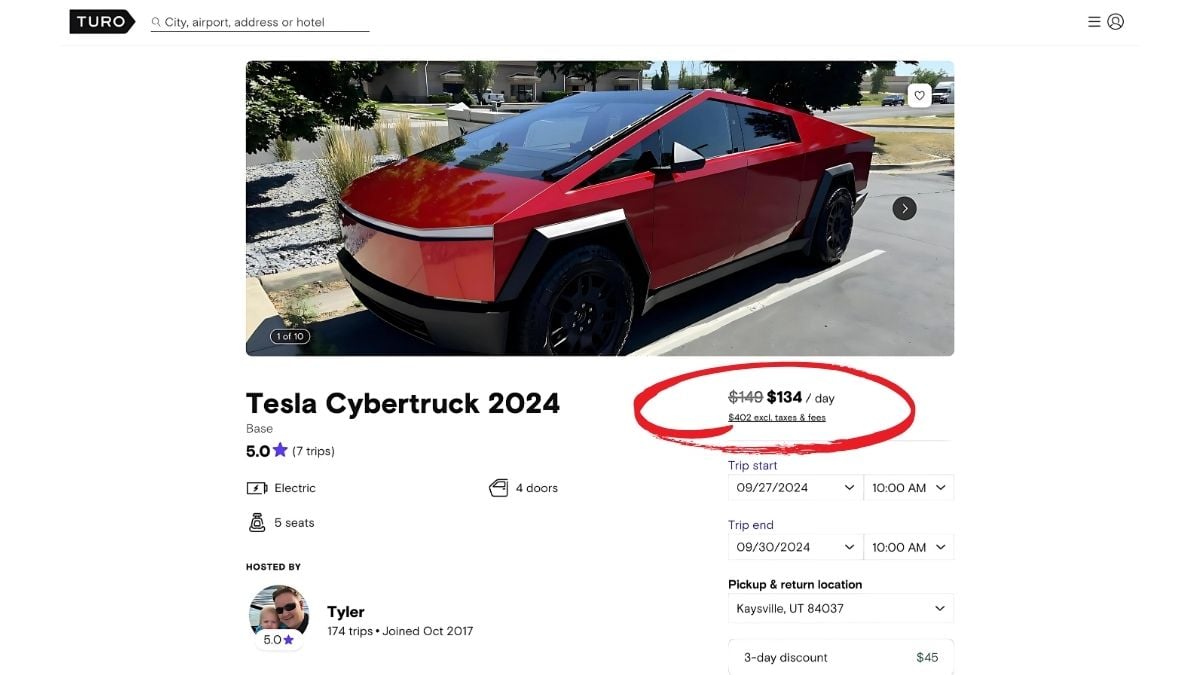Open the main Cybertruck photo
The height and width of the screenshot is (675, 1200).
click(x=600, y=208)
